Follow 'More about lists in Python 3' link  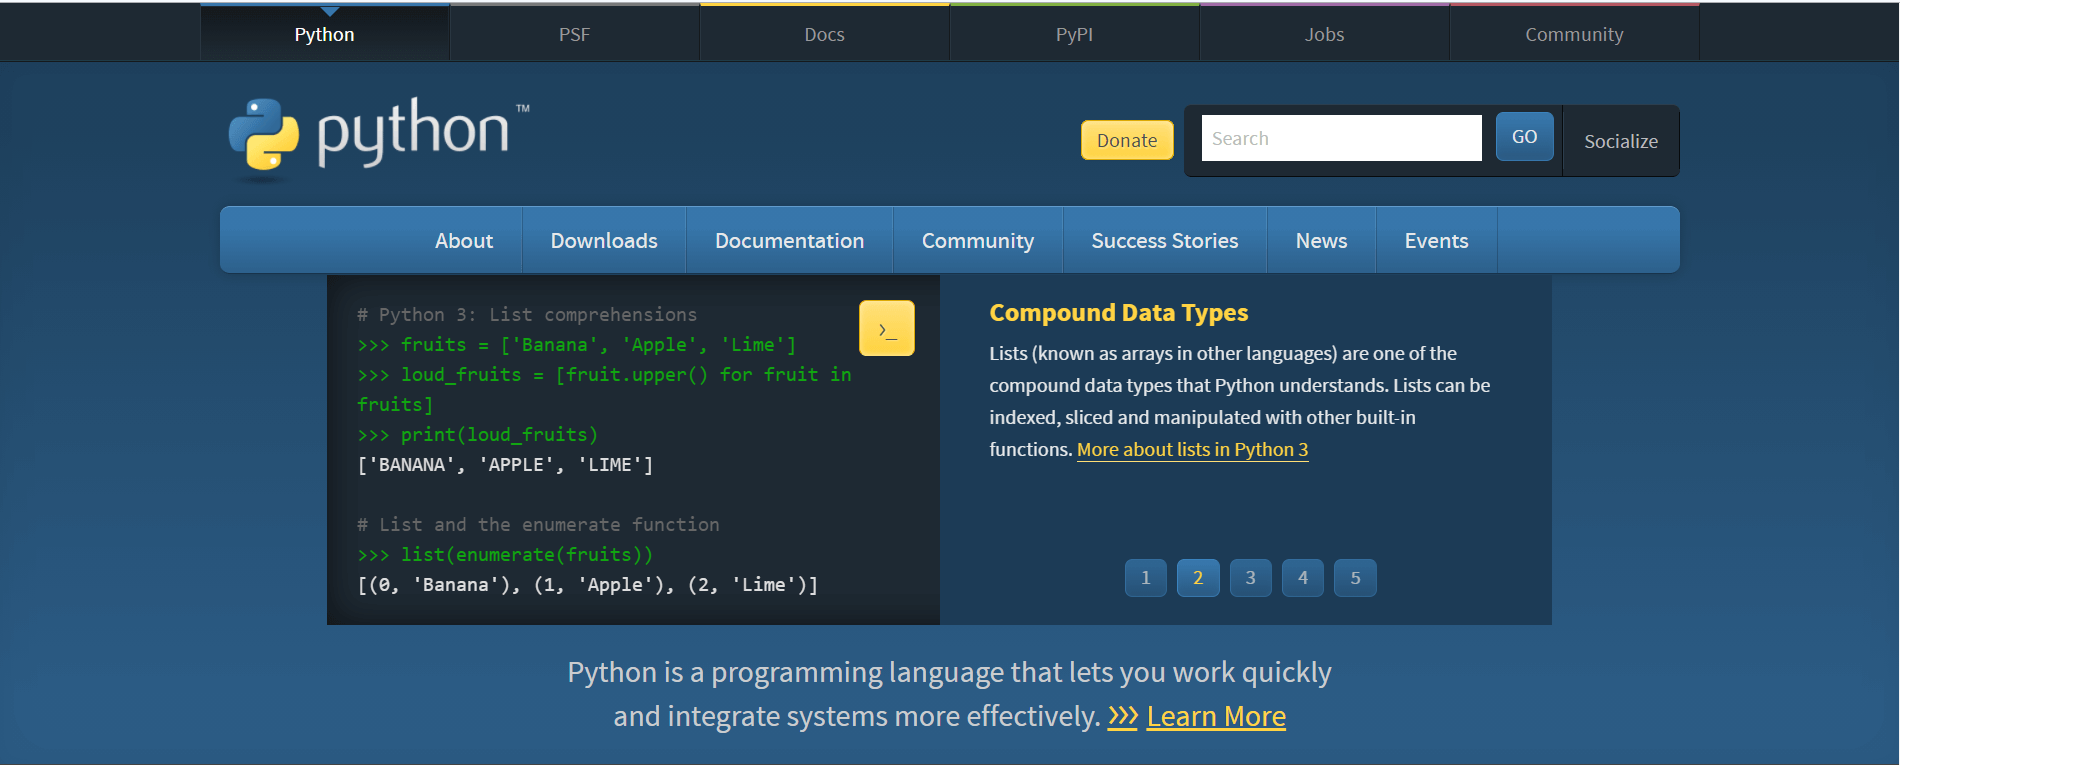(x=1192, y=450)
